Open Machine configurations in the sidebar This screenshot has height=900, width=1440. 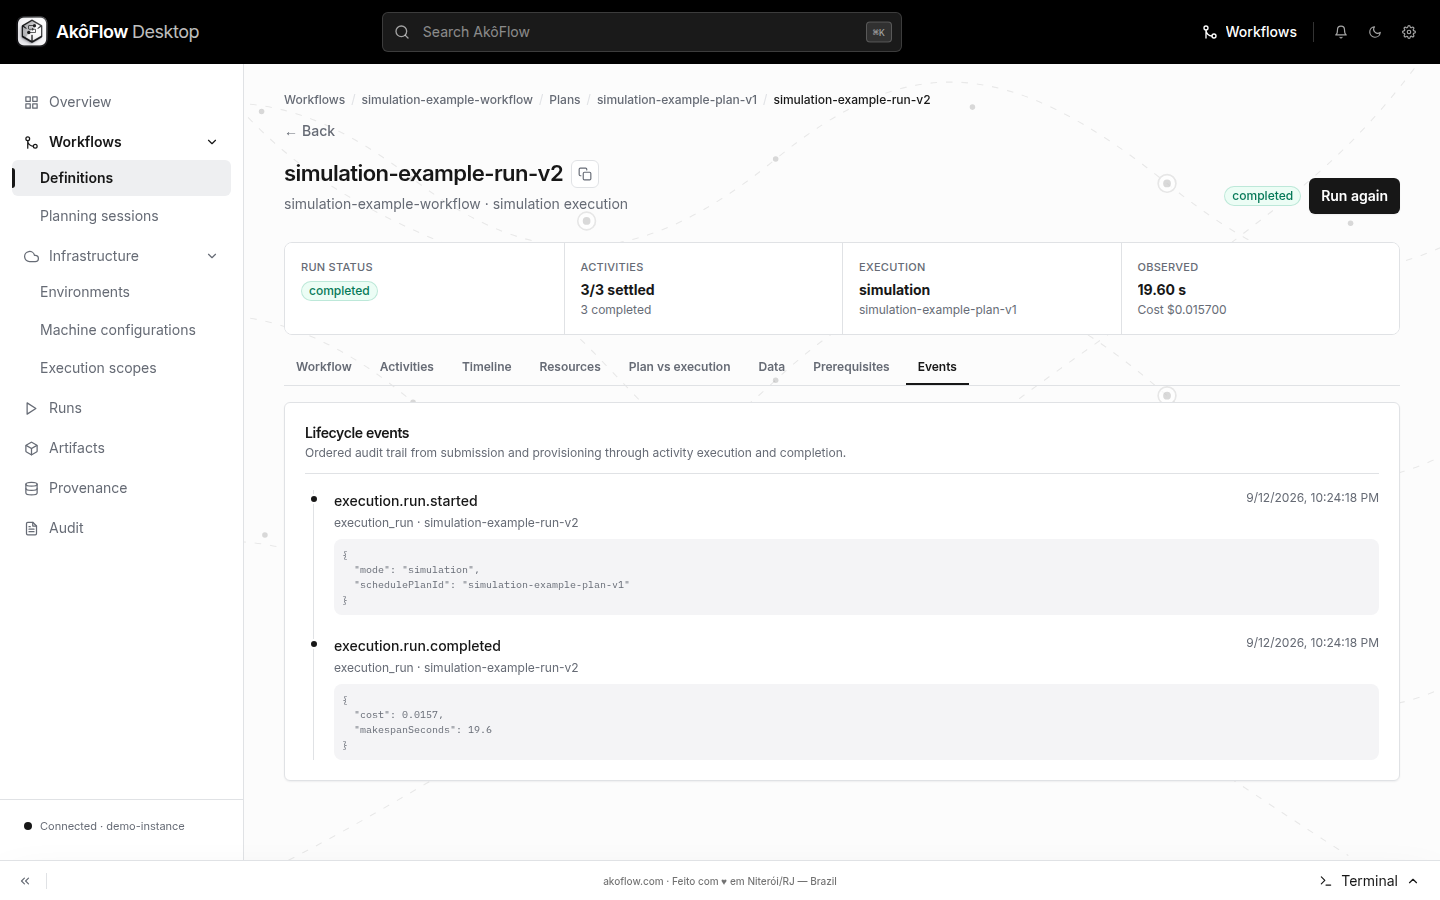122,330
